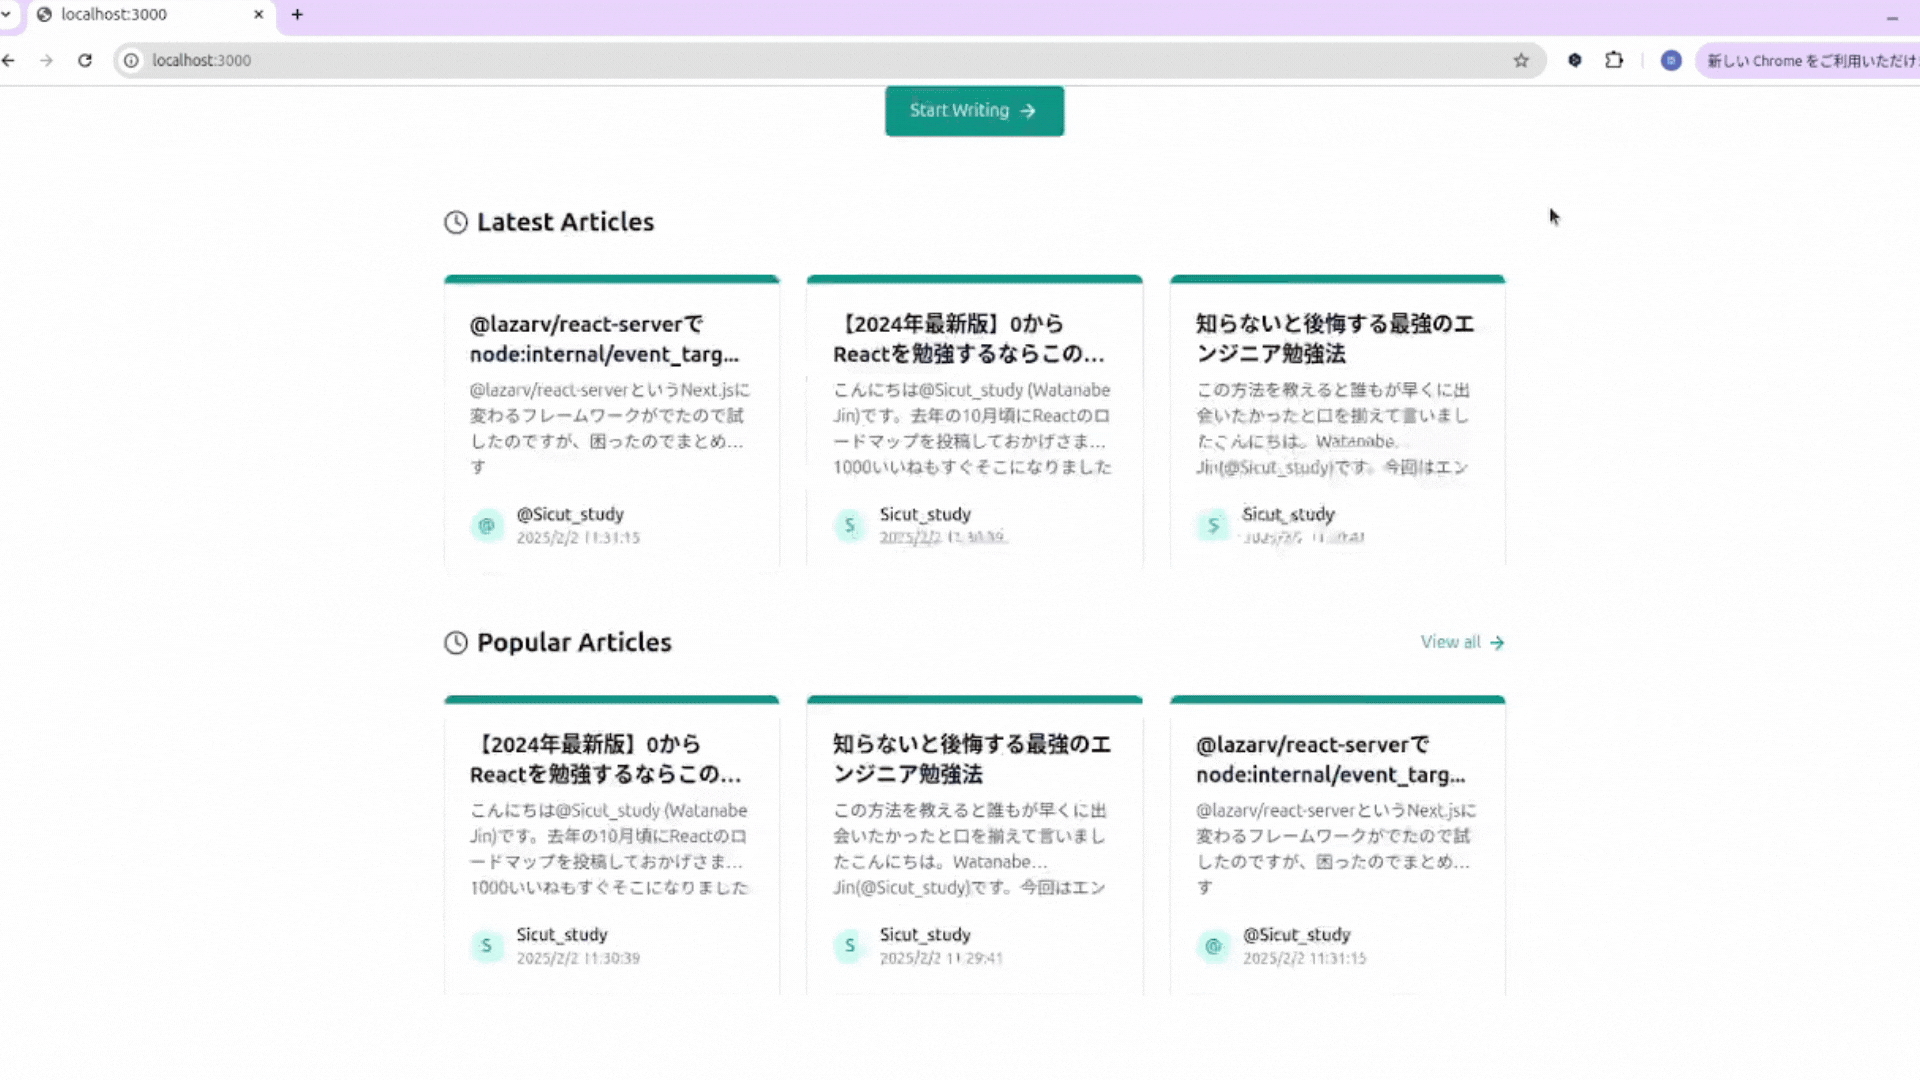Click inside the address bar
Image resolution: width=1920 pixels, height=1080 pixels.
coord(400,60)
